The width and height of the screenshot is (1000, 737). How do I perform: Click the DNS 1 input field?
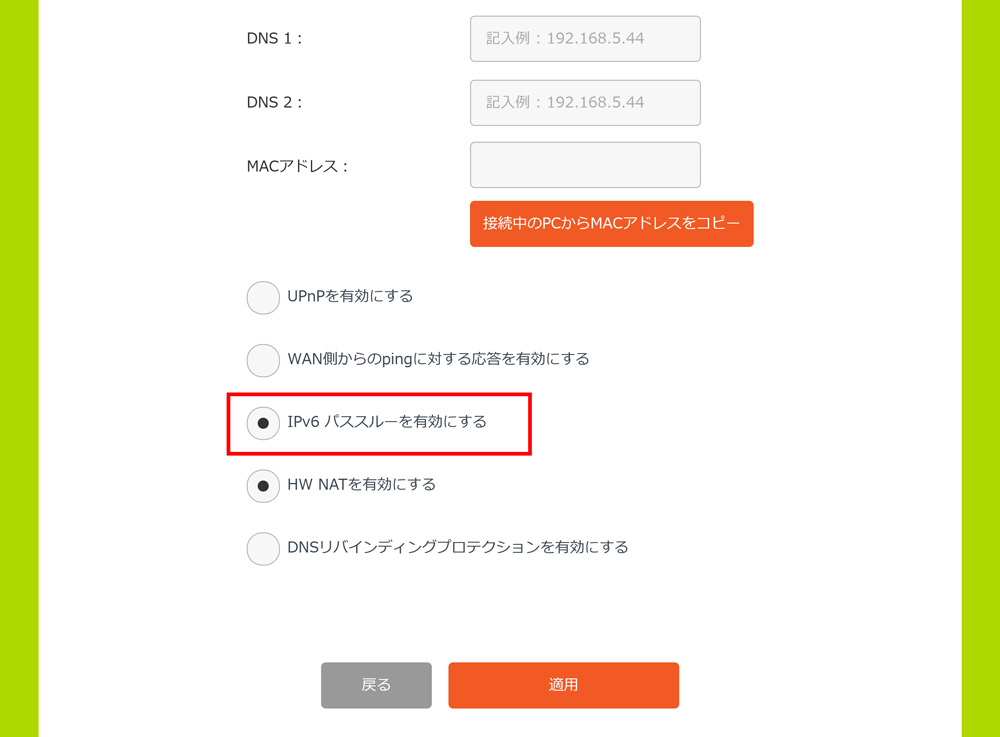585,39
